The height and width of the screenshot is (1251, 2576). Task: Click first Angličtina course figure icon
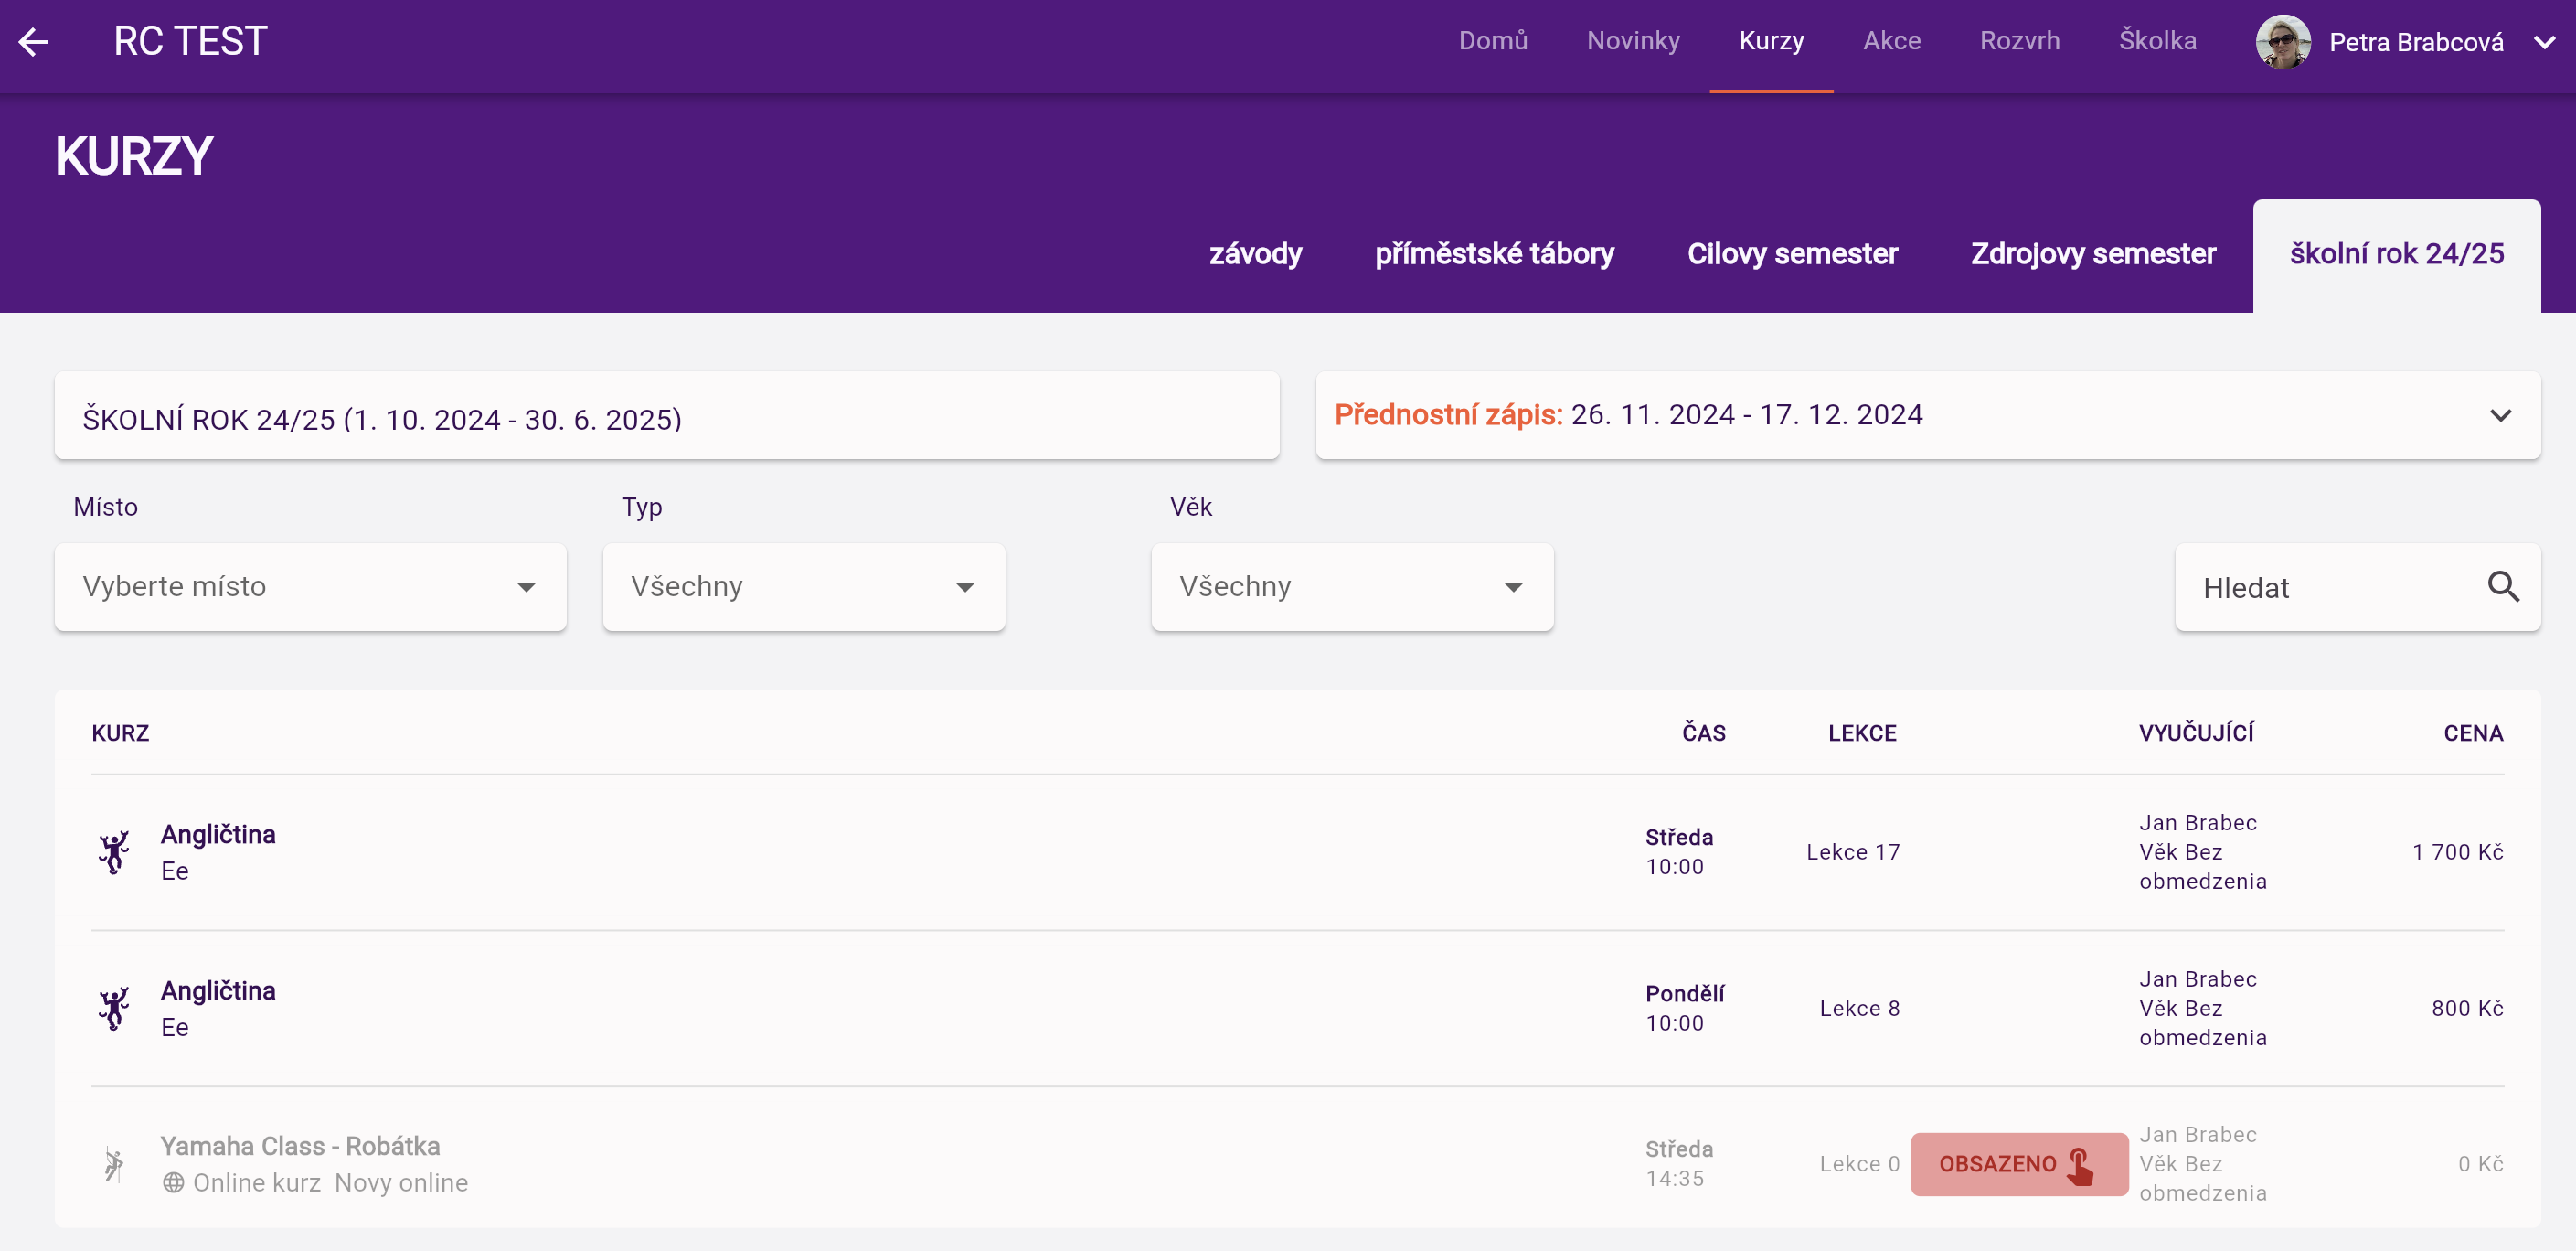(x=114, y=852)
